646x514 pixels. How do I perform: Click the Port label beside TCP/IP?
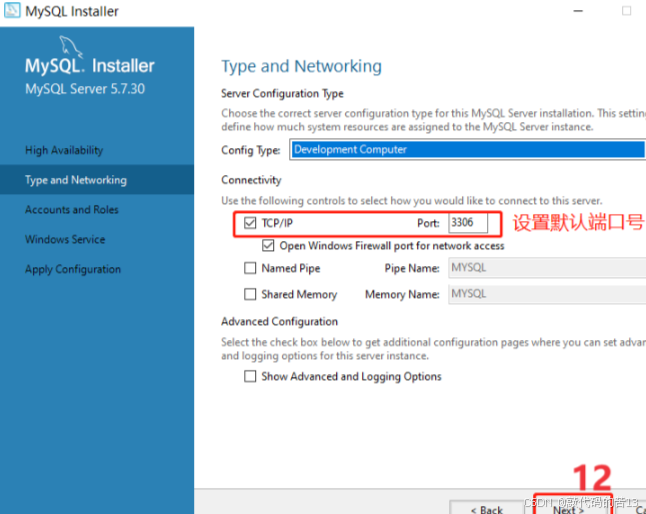pos(428,223)
